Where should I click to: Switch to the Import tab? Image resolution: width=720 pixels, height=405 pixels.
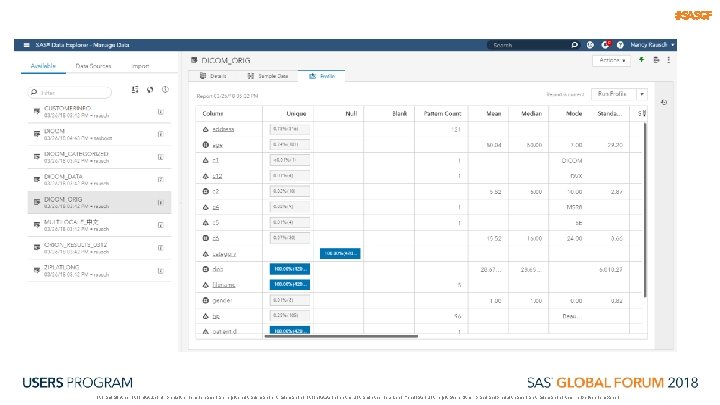click(x=140, y=66)
